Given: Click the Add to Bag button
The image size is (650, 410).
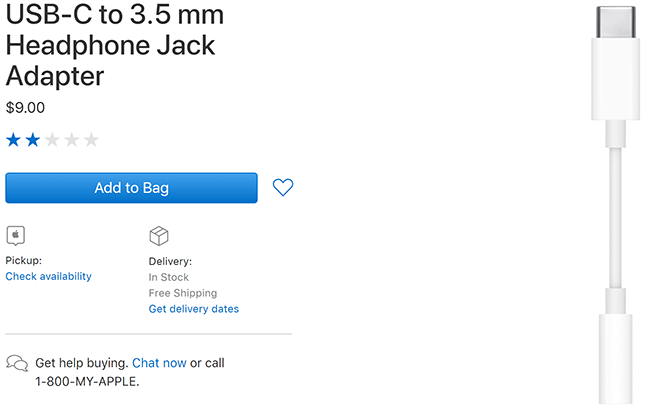Looking at the screenshot, I should [131, 188].
